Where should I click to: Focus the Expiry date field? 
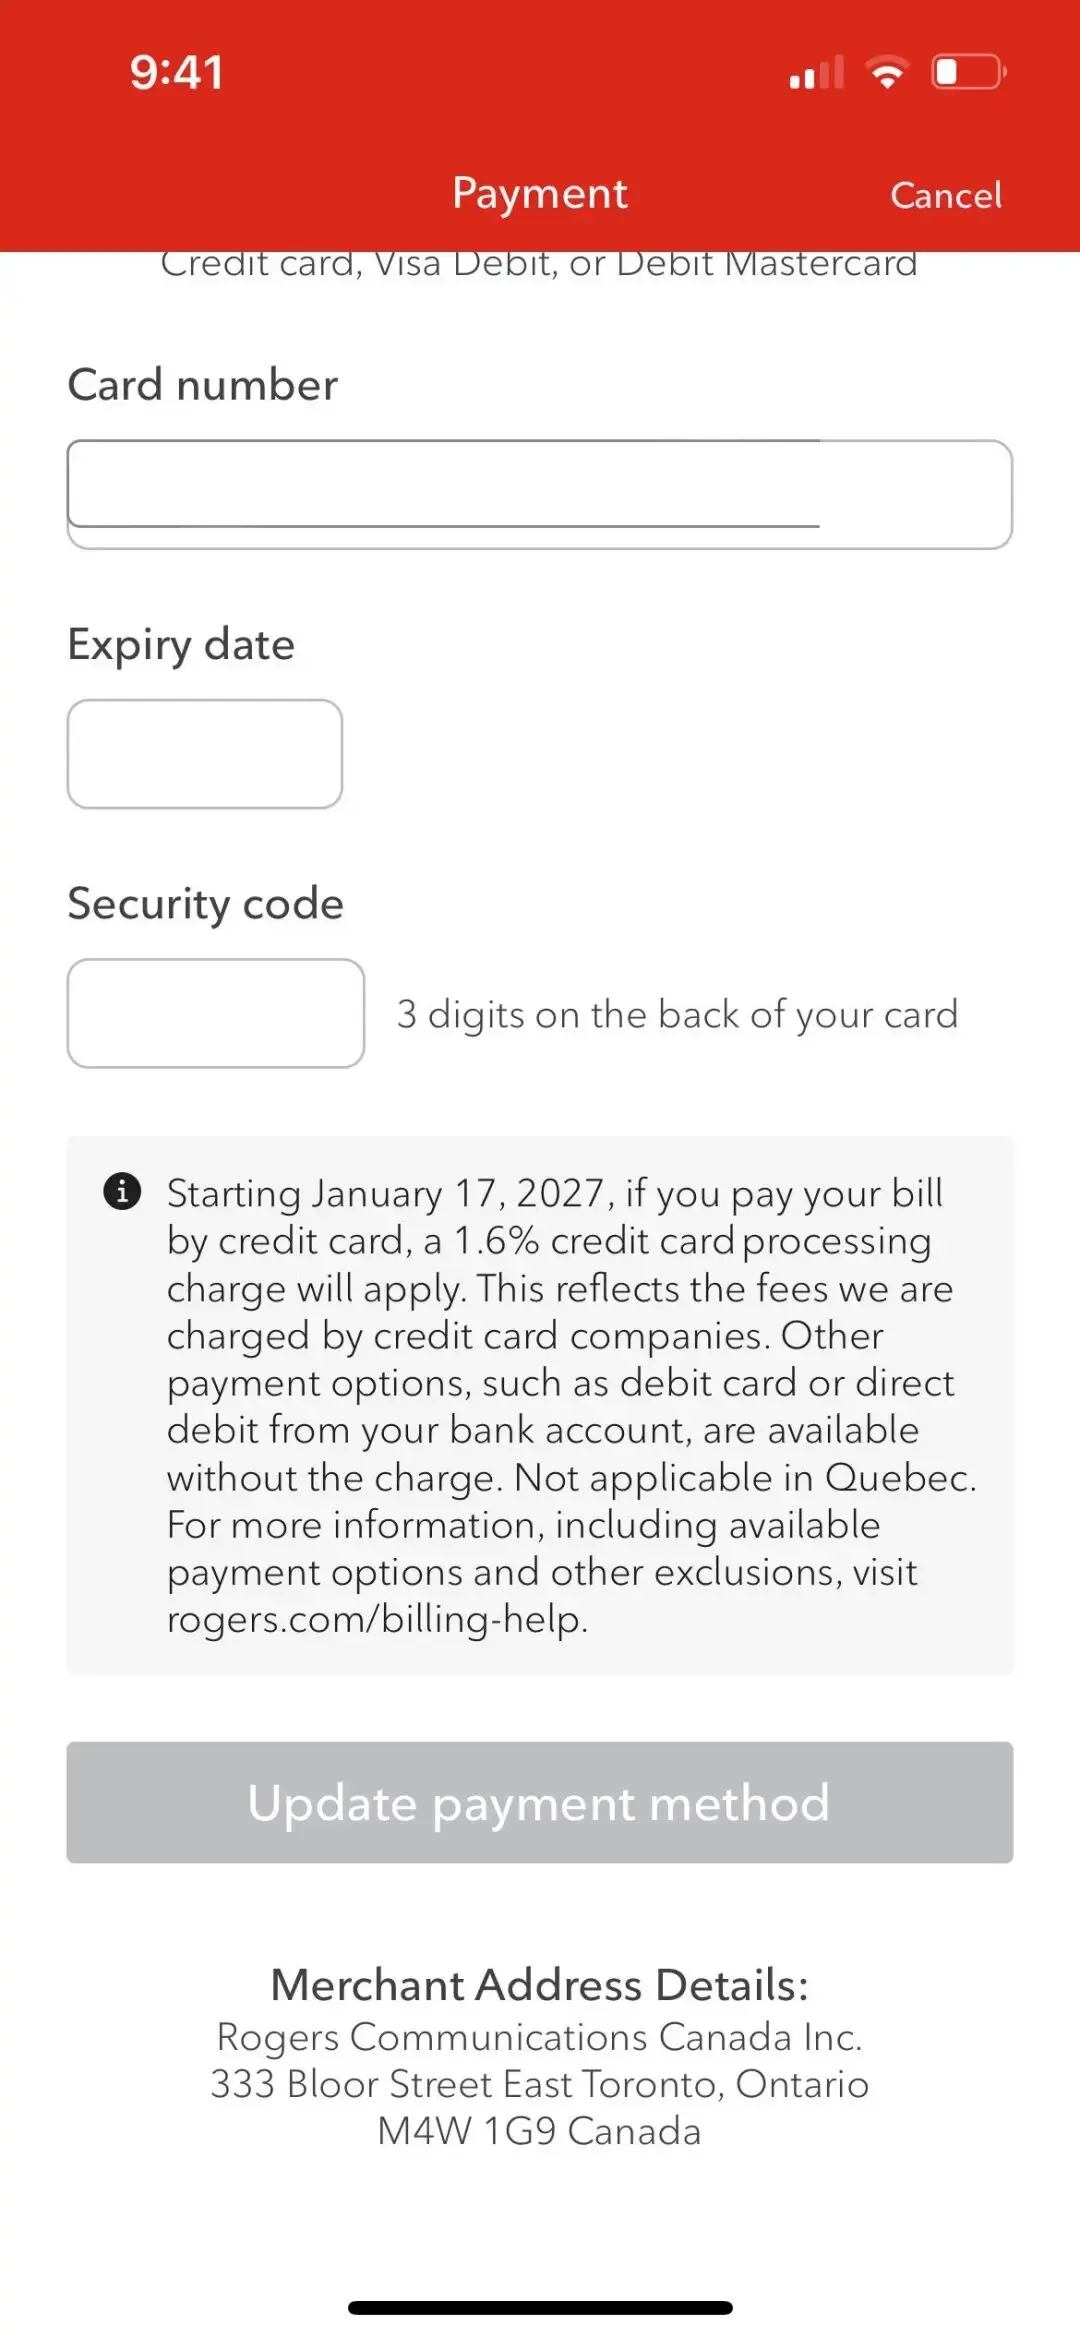205,754
